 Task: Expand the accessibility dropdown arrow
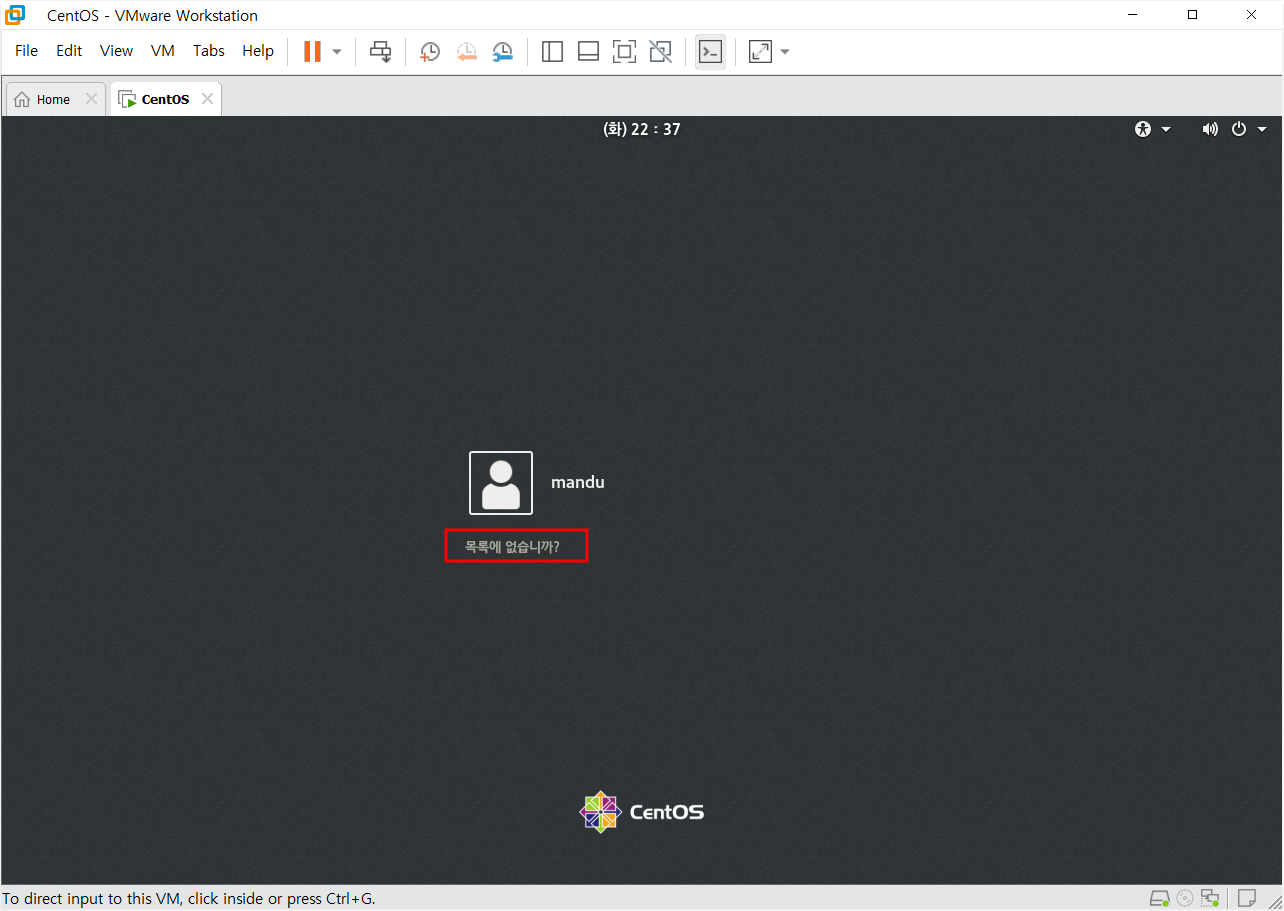1166,129
